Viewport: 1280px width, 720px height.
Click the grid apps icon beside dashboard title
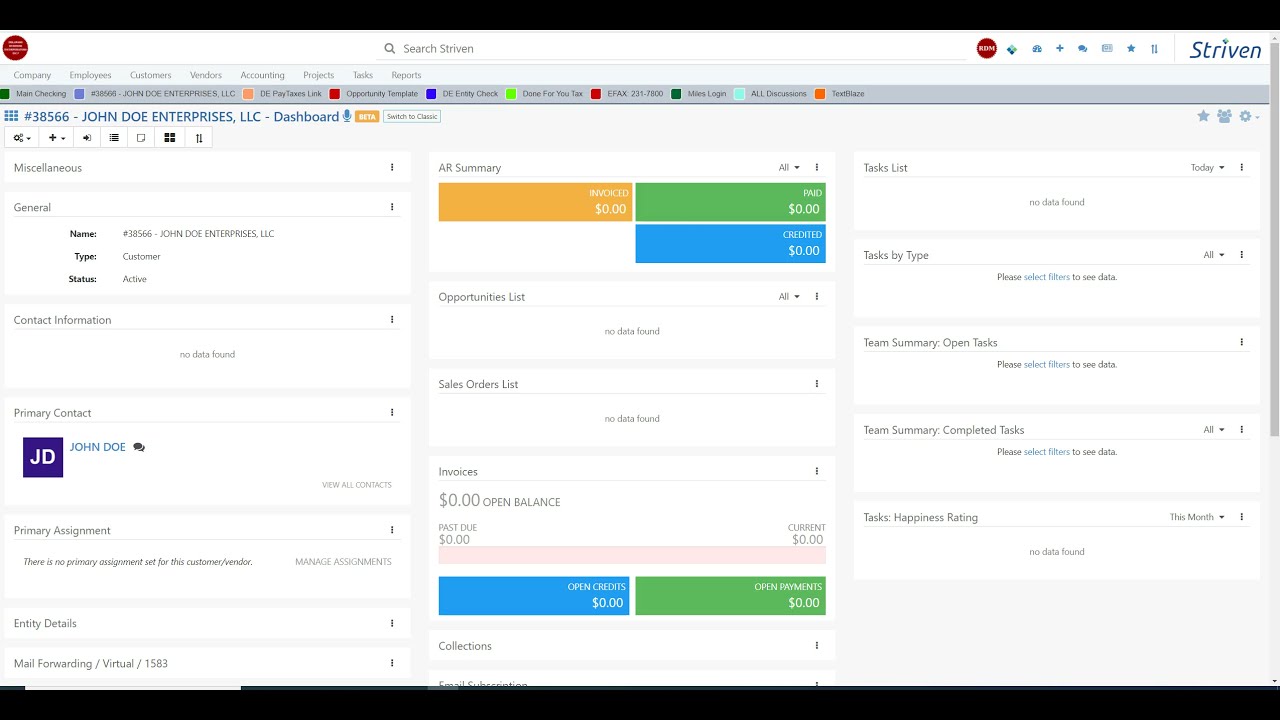[x=11, y=116]
